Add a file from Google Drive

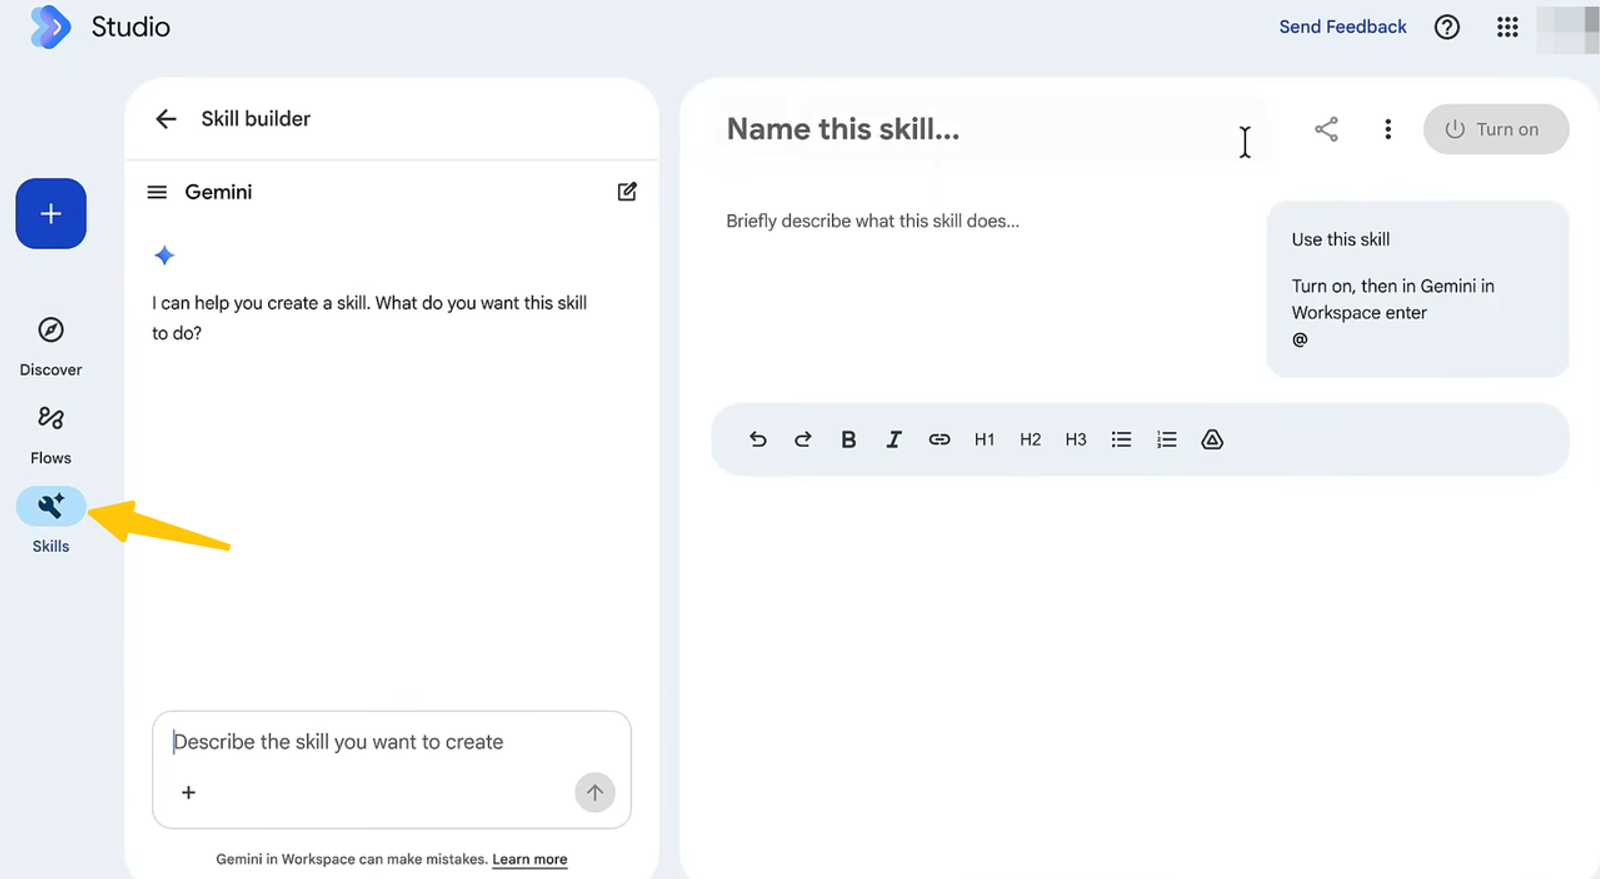(x=1212, y=439)
